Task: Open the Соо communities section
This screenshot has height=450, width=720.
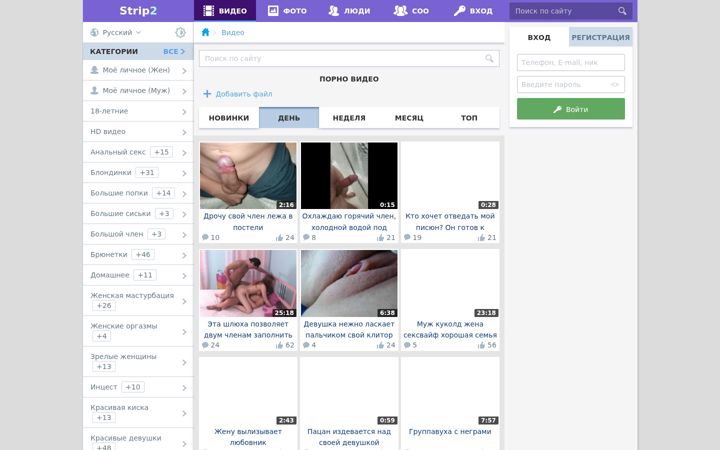Action: tap(411, 11)
